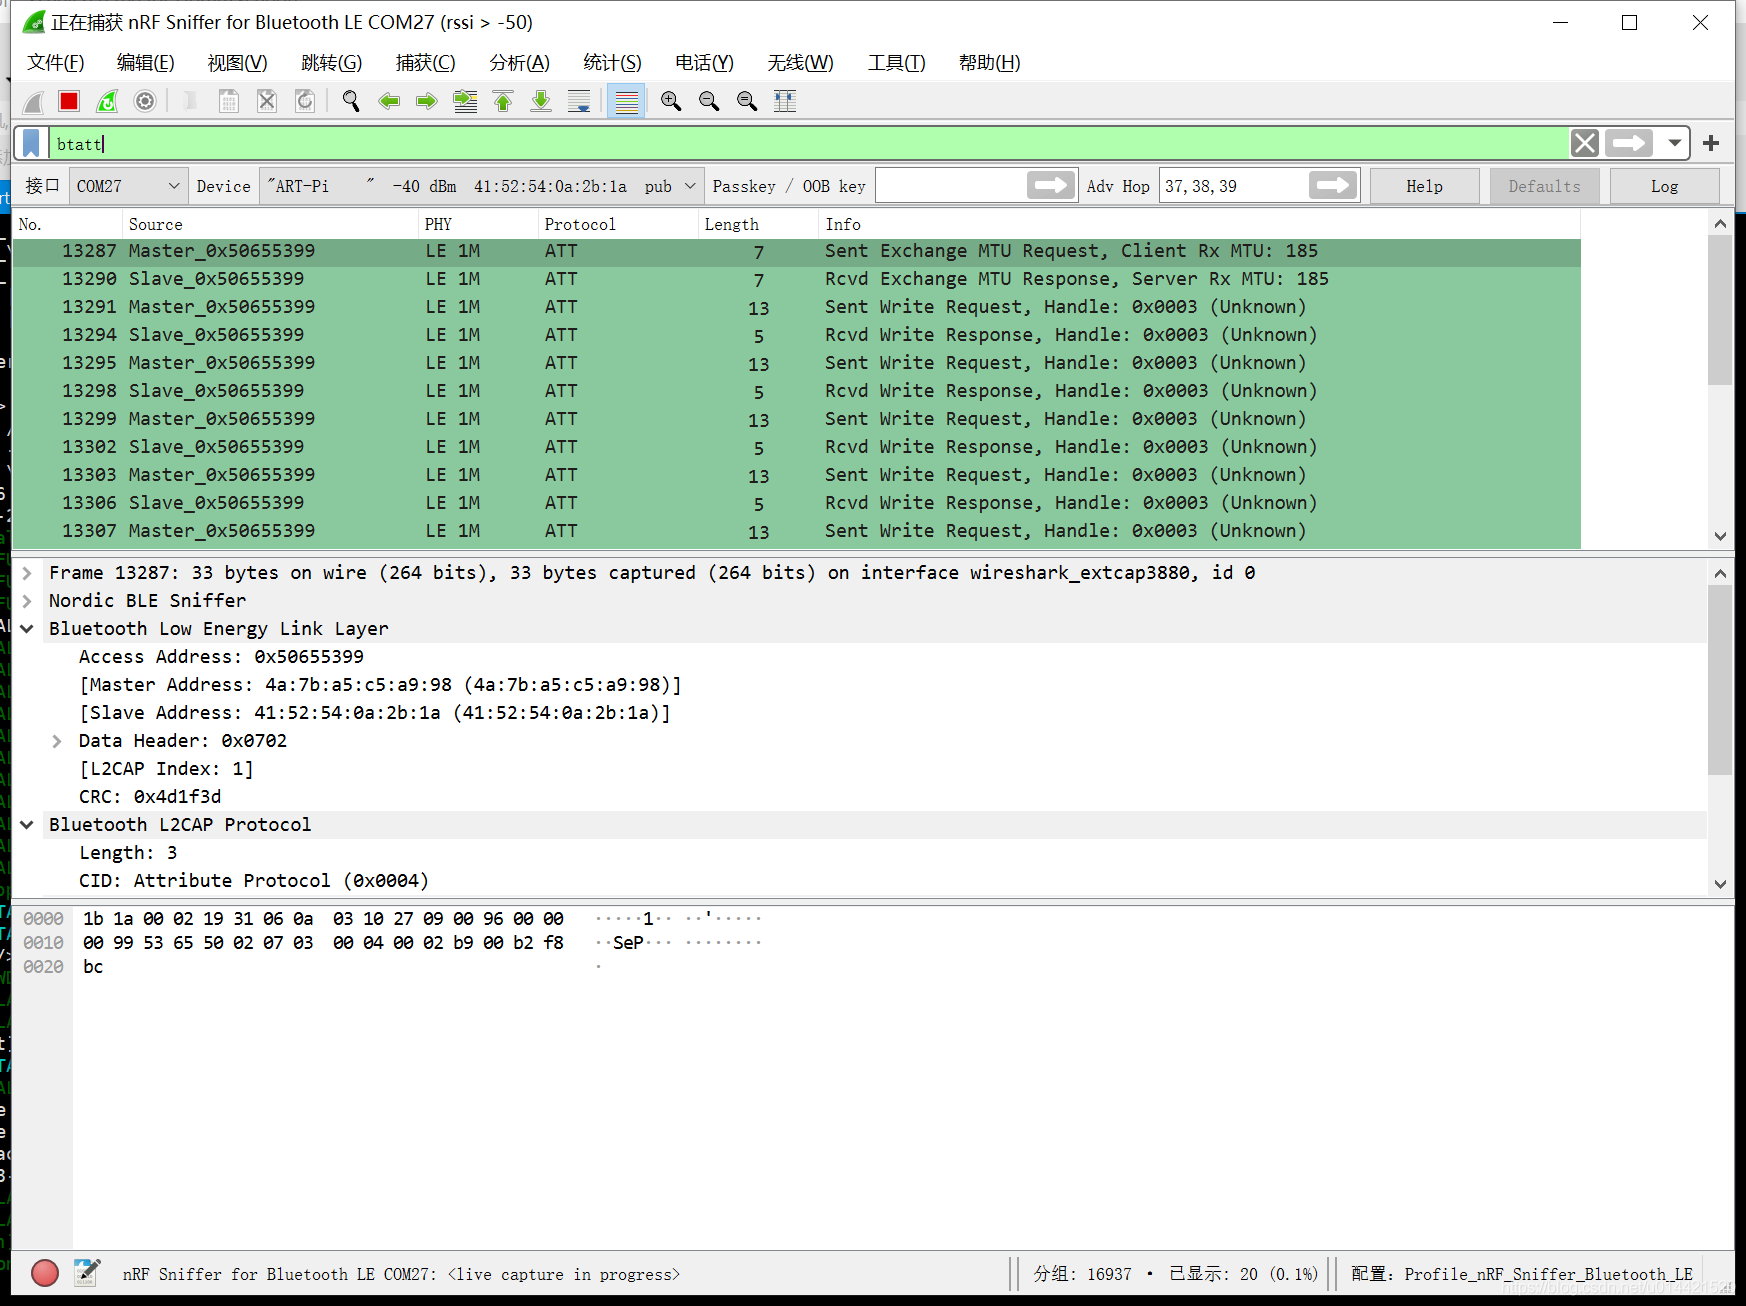Image resolution: width=1746 pixels, height=1306 pixels.
Task: Expand Data Header 0x0702 node
Action: point(57,741)
